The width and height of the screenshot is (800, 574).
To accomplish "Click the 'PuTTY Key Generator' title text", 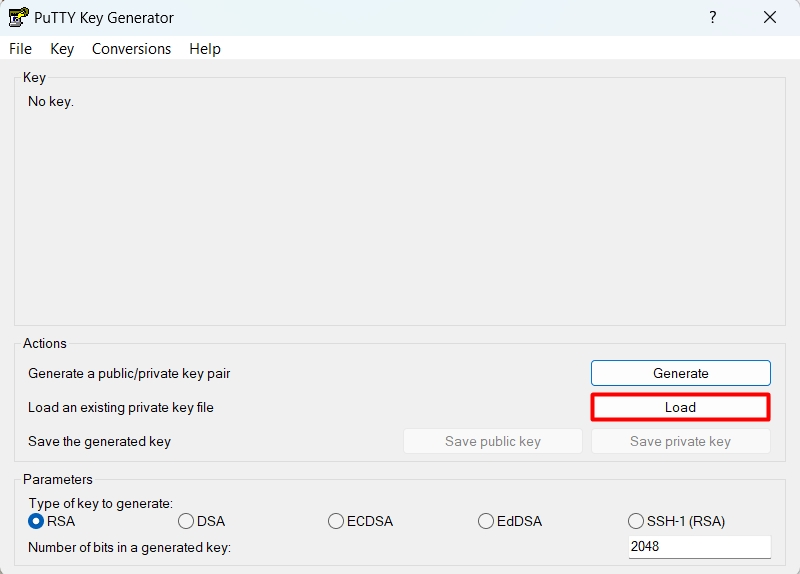I will tap(103, 18).
